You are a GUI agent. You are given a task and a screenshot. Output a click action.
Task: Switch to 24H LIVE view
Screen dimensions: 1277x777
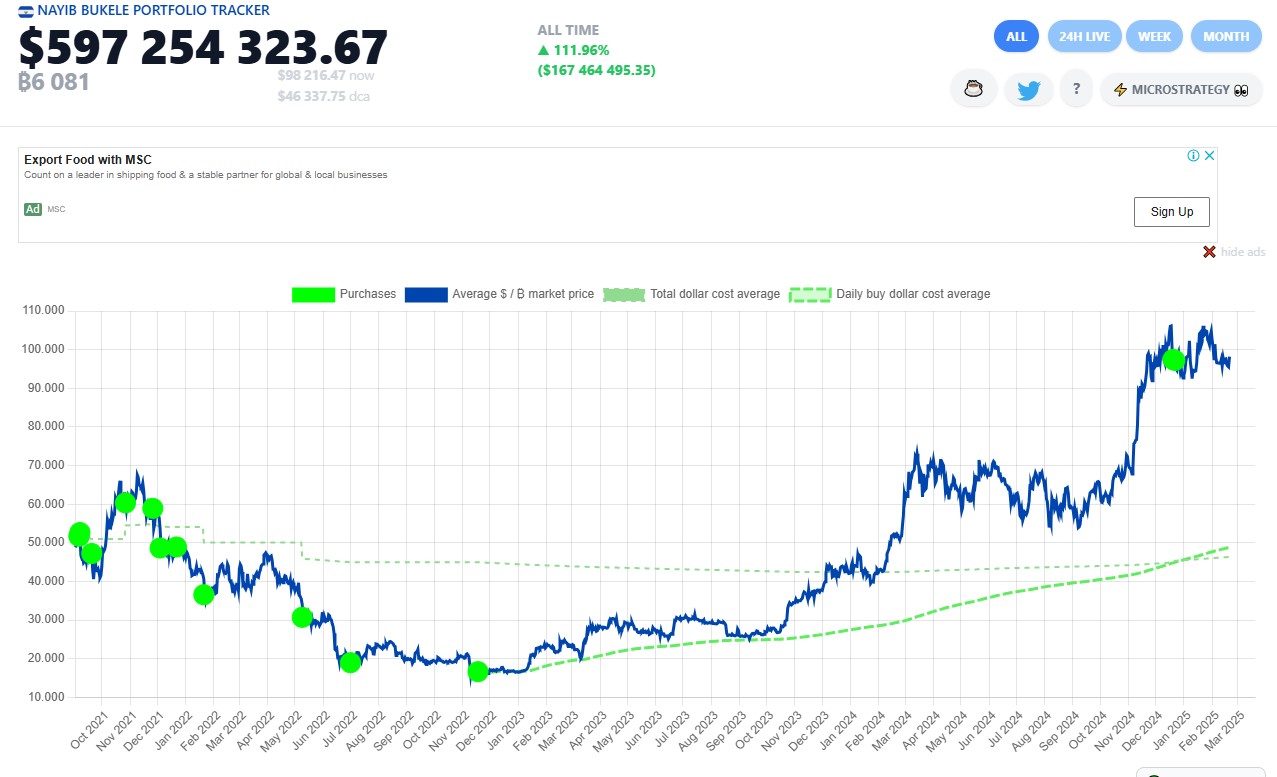point(1084,37)
